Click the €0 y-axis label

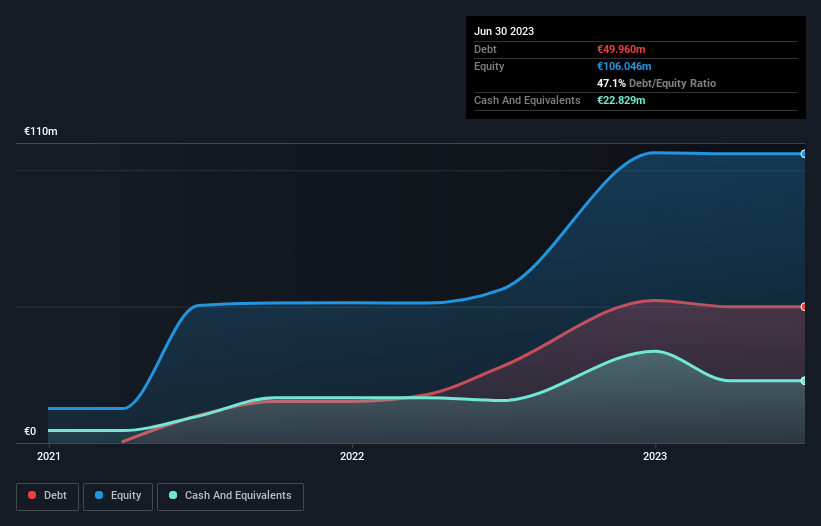30,431
